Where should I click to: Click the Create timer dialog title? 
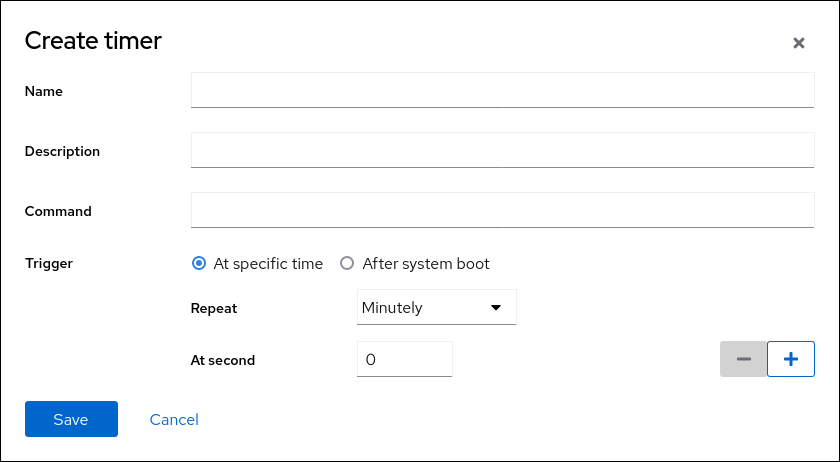[93, 41]
